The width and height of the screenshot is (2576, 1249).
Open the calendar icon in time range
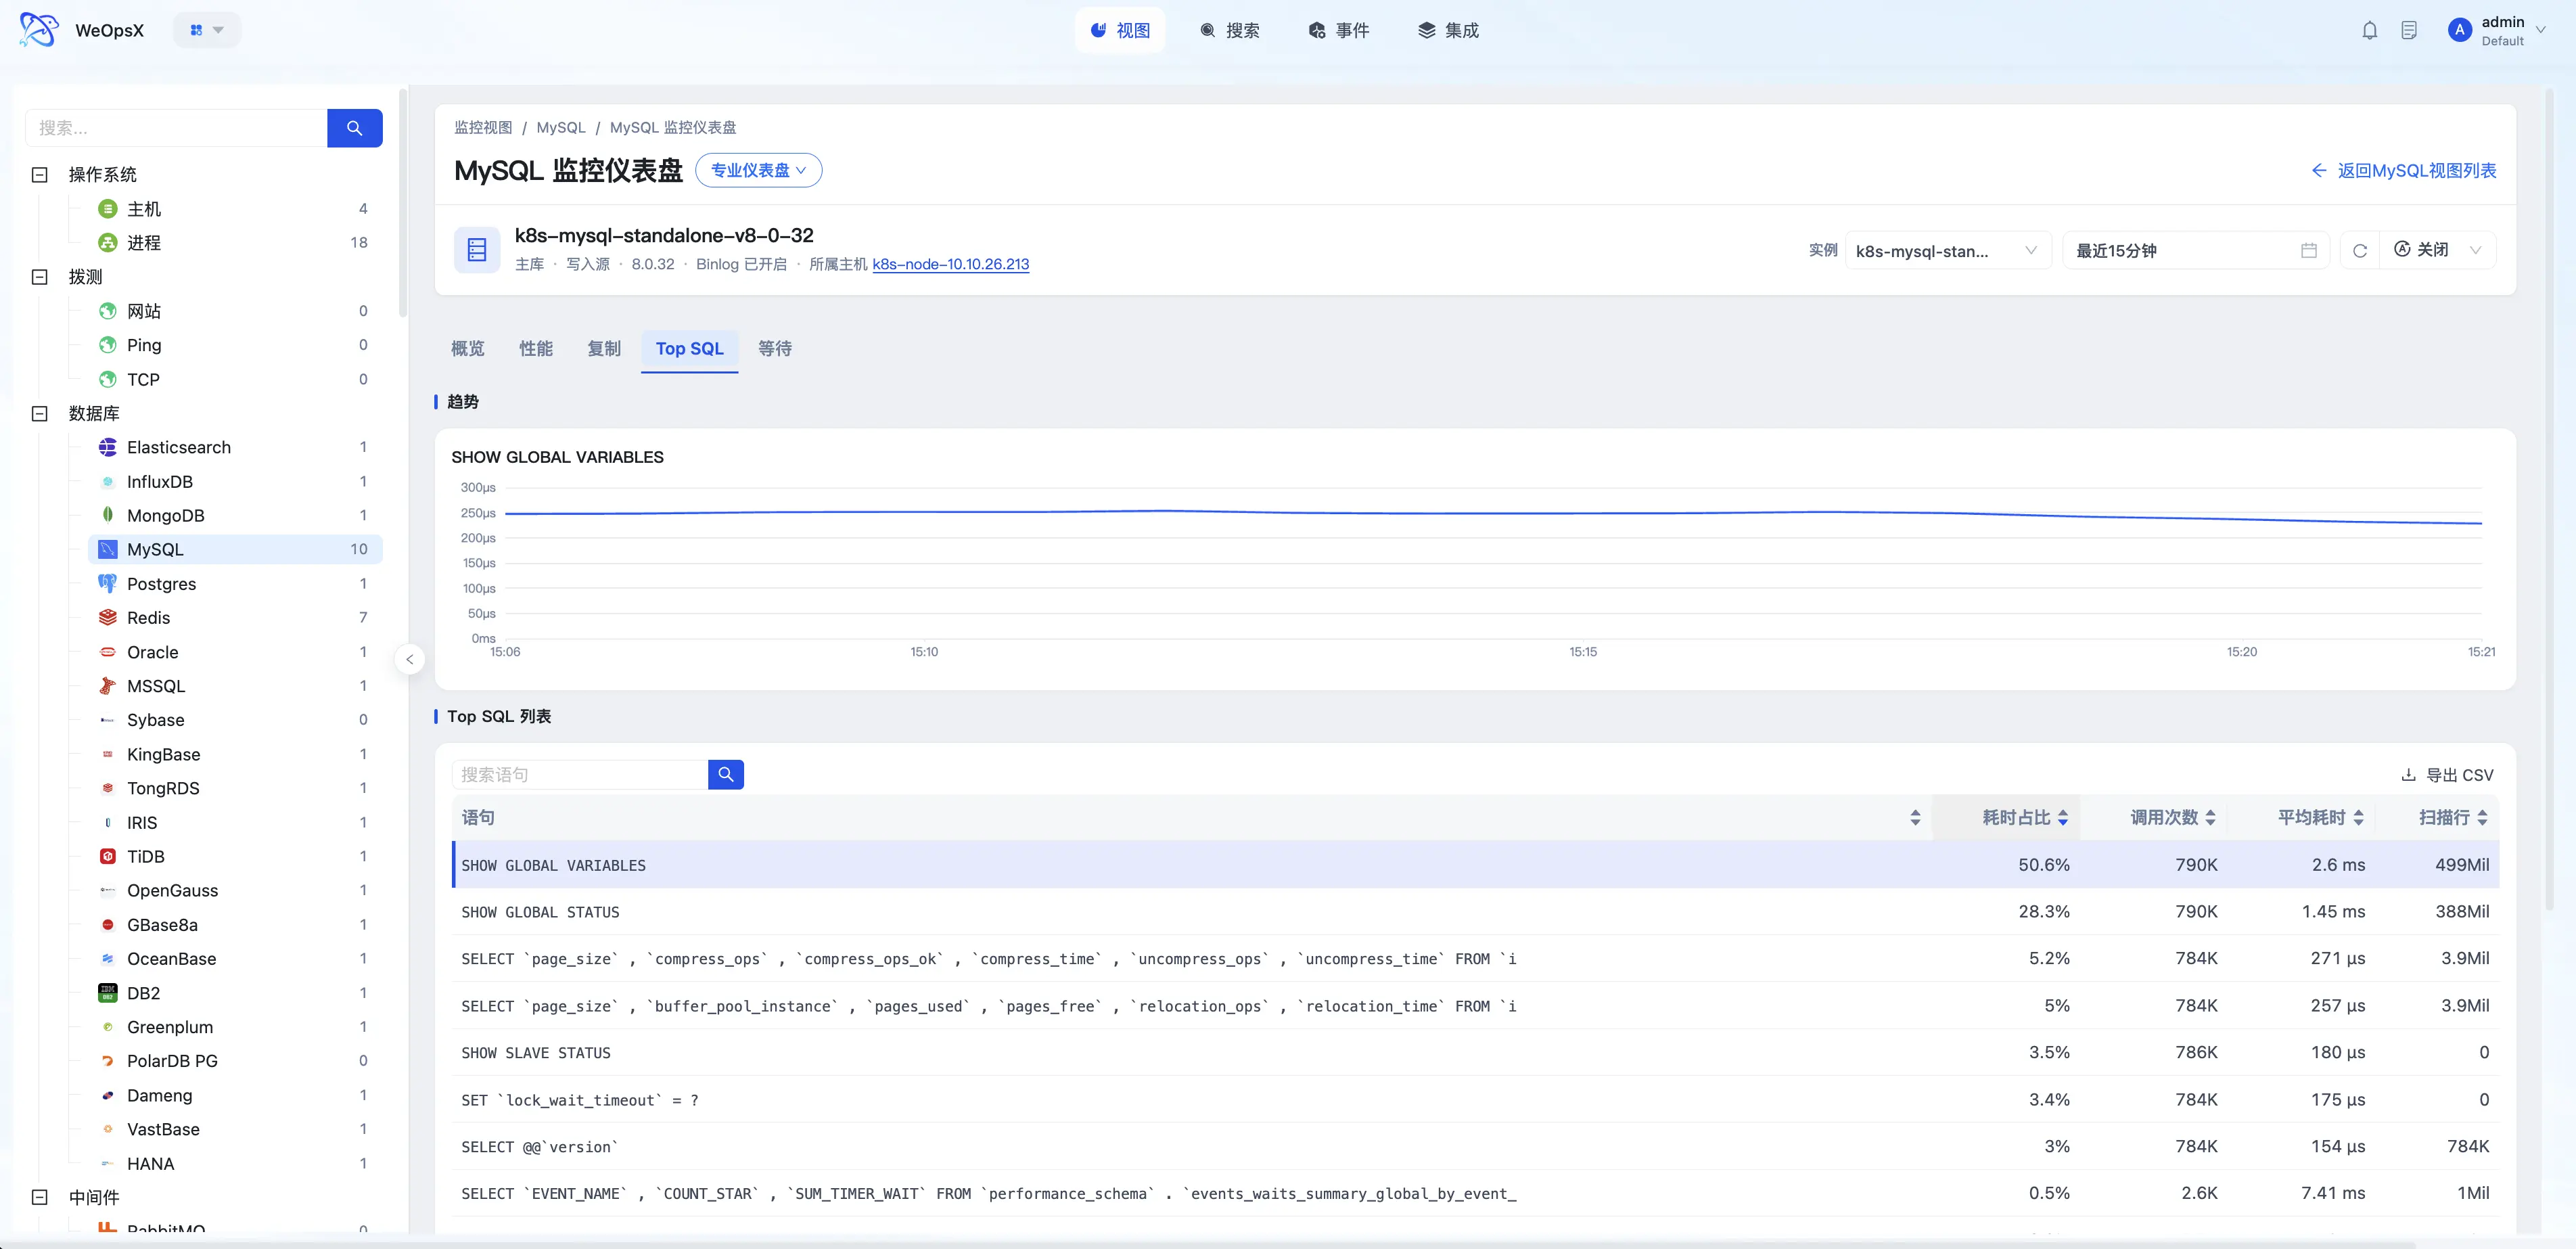coord(2308,251)
